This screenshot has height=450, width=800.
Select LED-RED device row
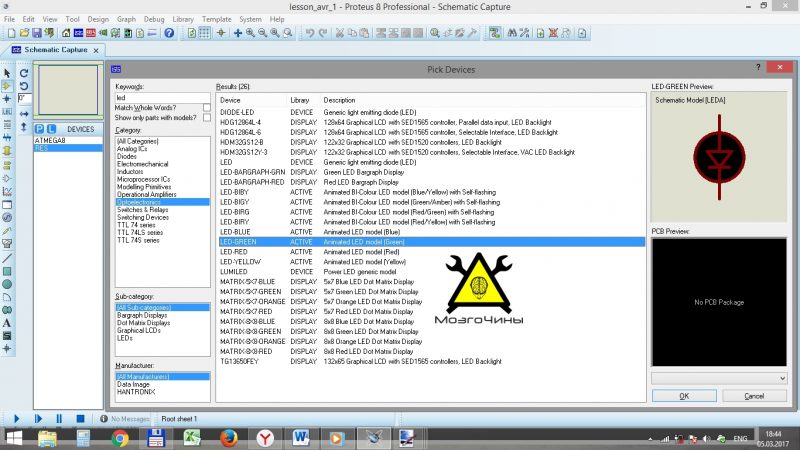pyautogui.click(x=432, y=252)
